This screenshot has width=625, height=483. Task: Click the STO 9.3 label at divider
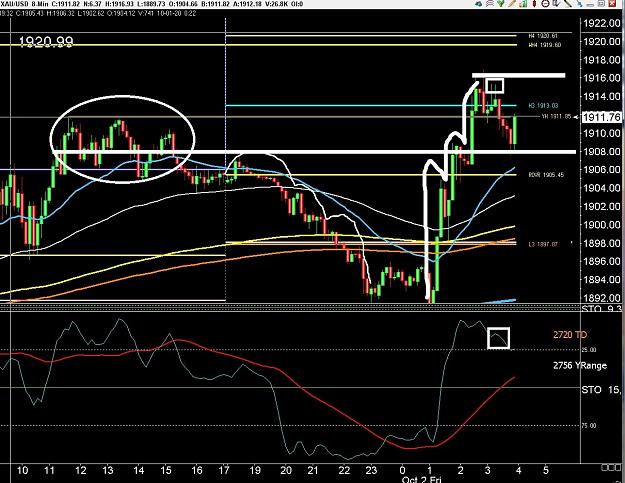pyautogui.click(x=601, y=309)
